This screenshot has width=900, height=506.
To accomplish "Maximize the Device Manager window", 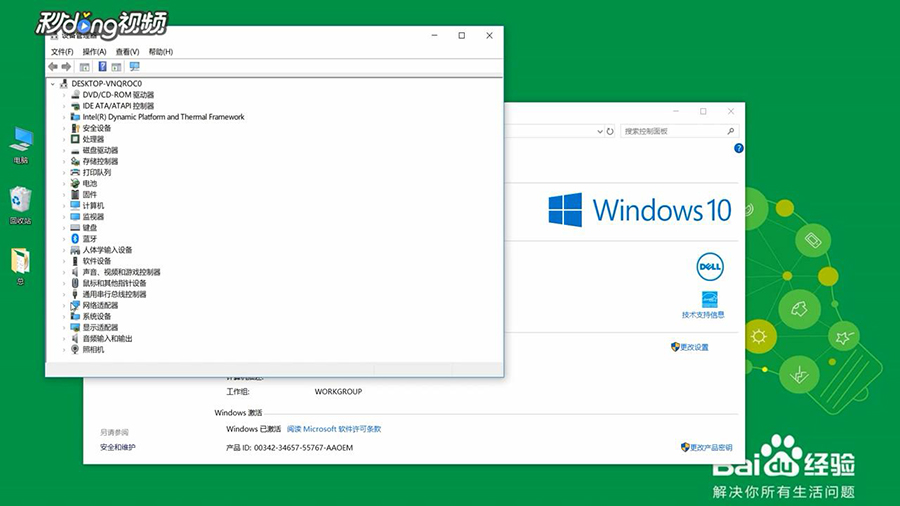I will coord(461,36).
